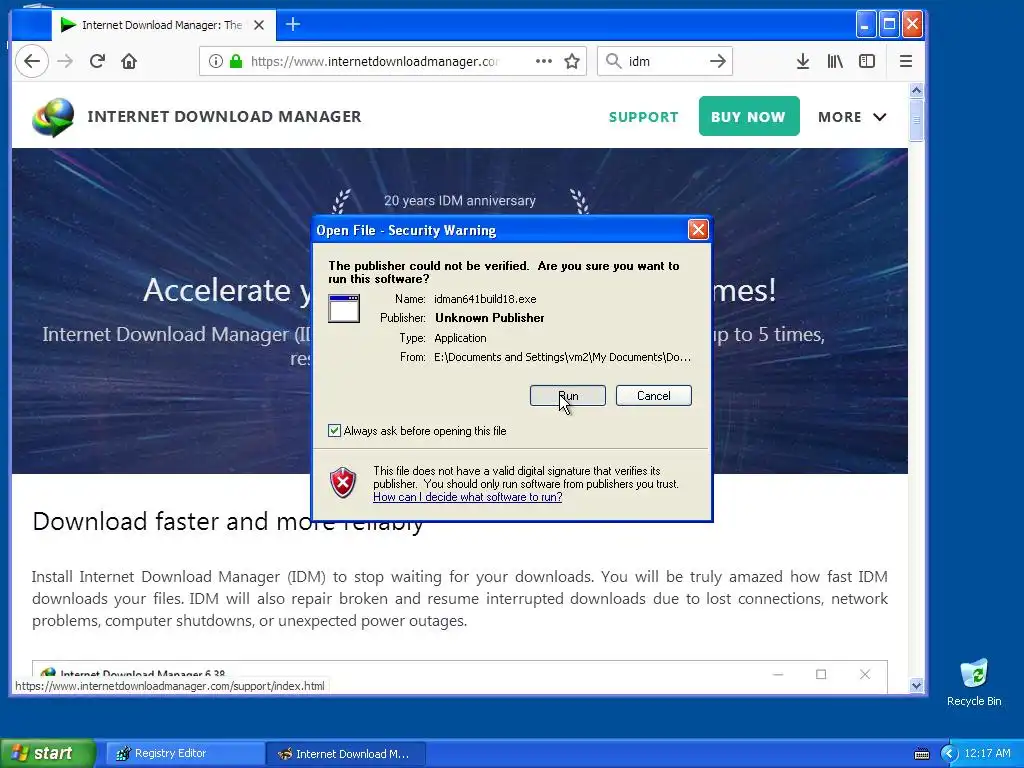
Task: Reload the current page
Action: 97,61
